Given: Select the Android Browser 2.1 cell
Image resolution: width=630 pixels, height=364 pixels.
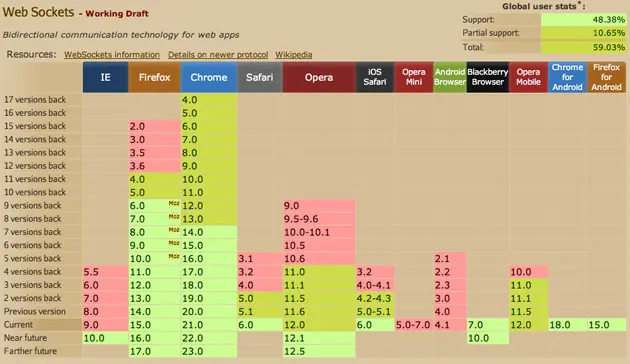Looking at the screenshot, I should pos(450,258).
